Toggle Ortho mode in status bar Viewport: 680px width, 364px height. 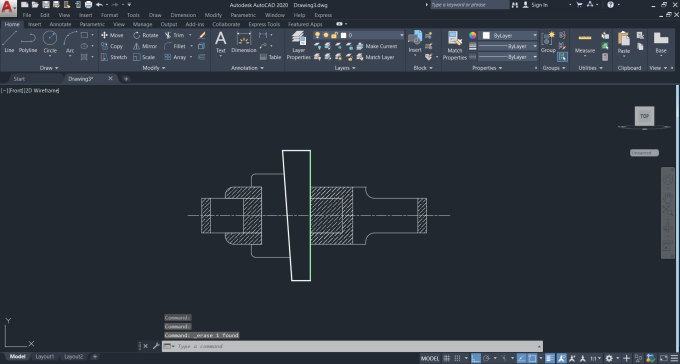coord(476,358)
